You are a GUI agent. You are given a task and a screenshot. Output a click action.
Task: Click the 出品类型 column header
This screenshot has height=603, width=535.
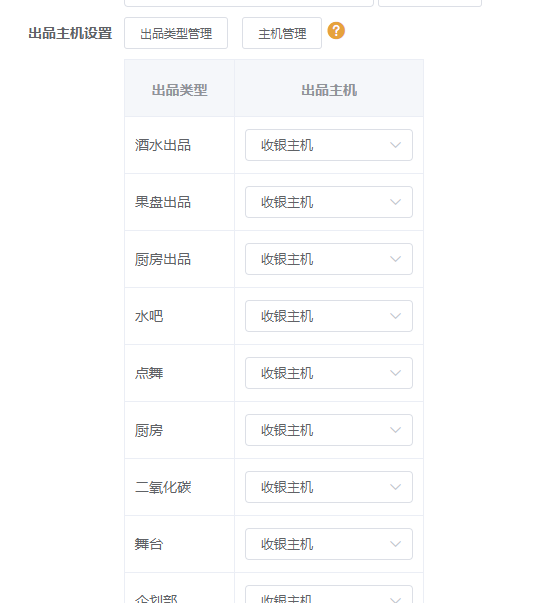[180, 90]
